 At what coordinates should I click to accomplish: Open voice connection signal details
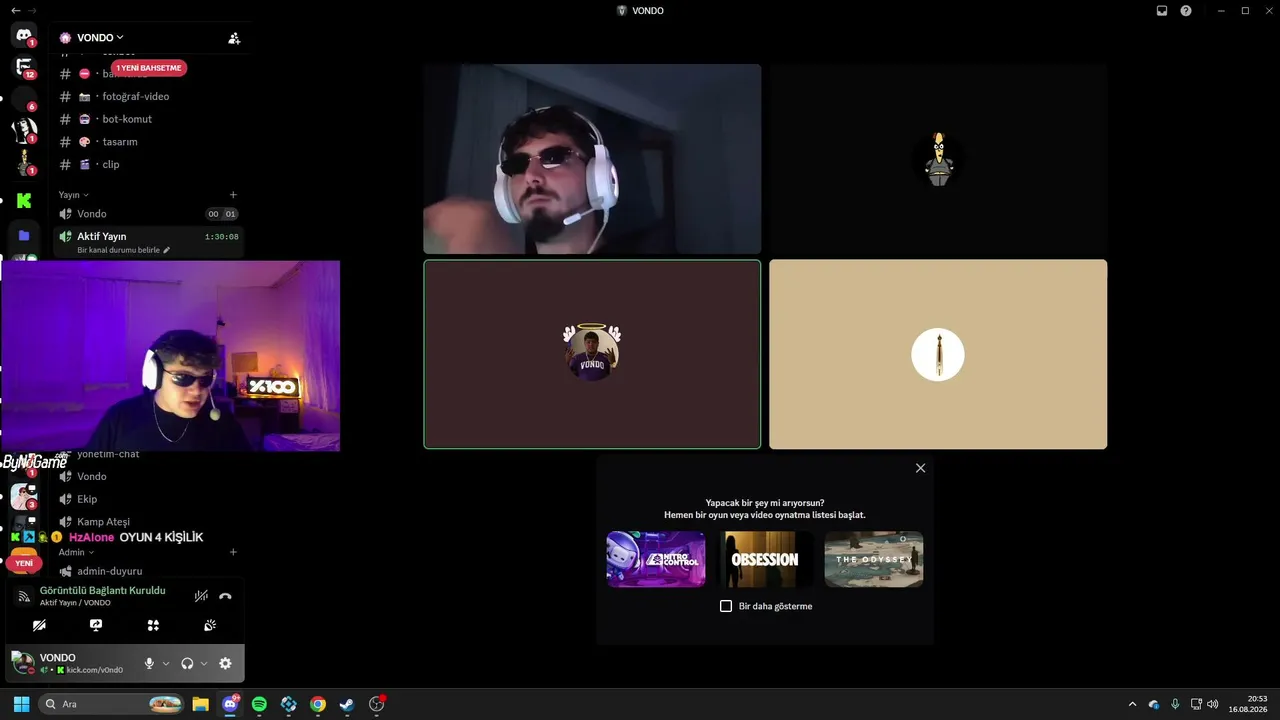[x=24, y=596]
